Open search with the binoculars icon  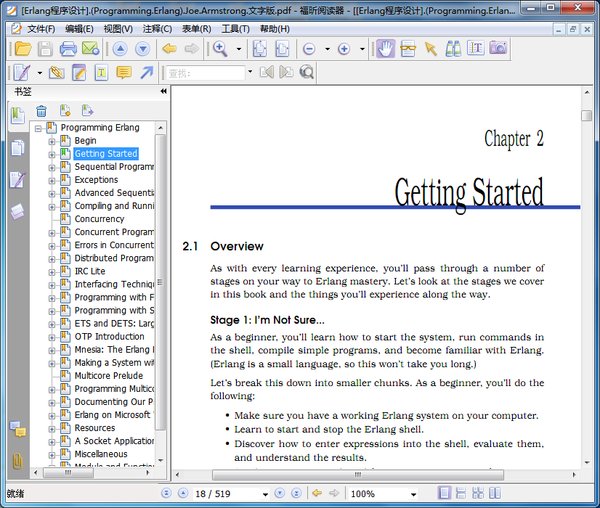[x=453, y=49]
